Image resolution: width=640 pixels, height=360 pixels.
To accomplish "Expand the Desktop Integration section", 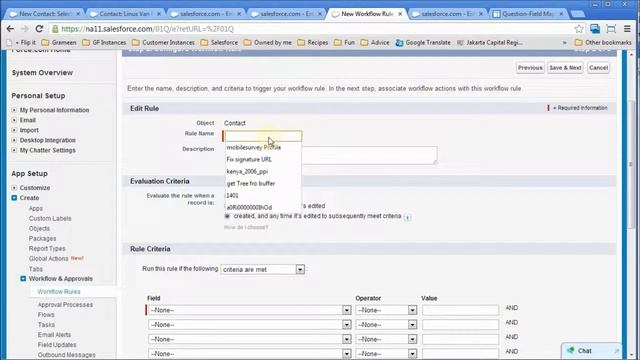I will 14,140.
